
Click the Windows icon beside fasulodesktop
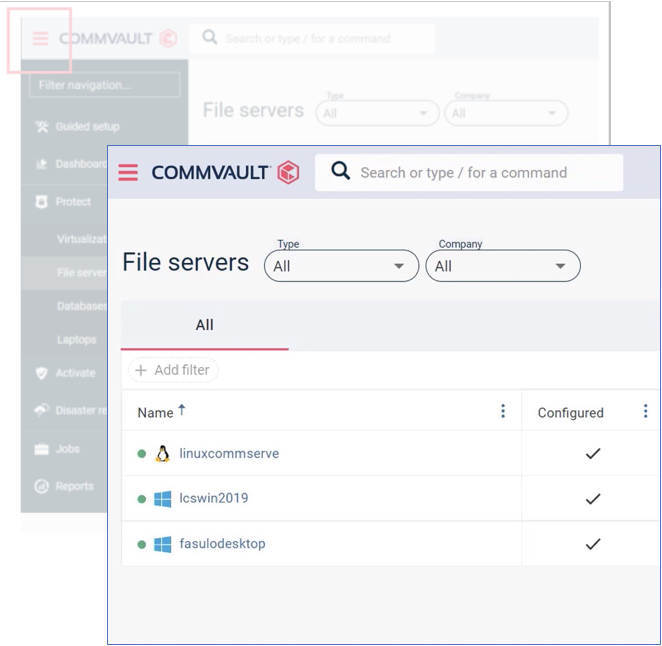[163, 544]
